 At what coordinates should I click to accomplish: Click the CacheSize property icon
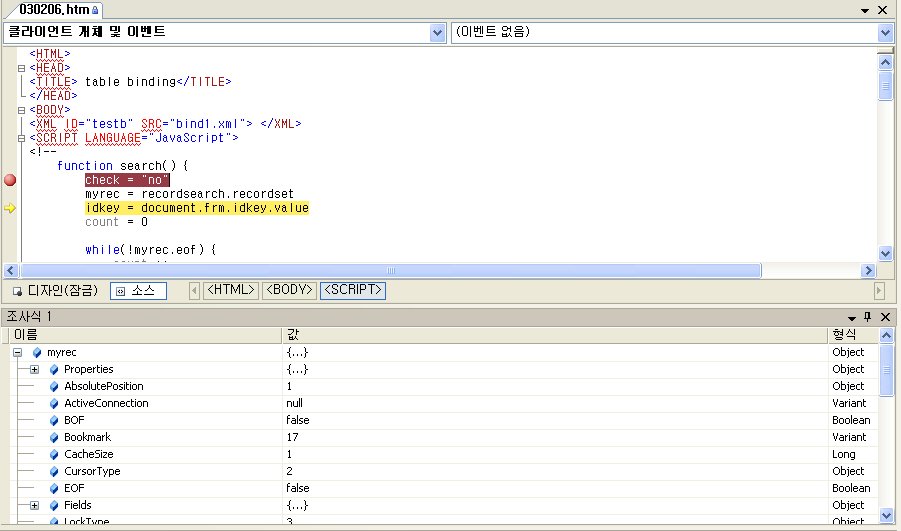(54, 454)
